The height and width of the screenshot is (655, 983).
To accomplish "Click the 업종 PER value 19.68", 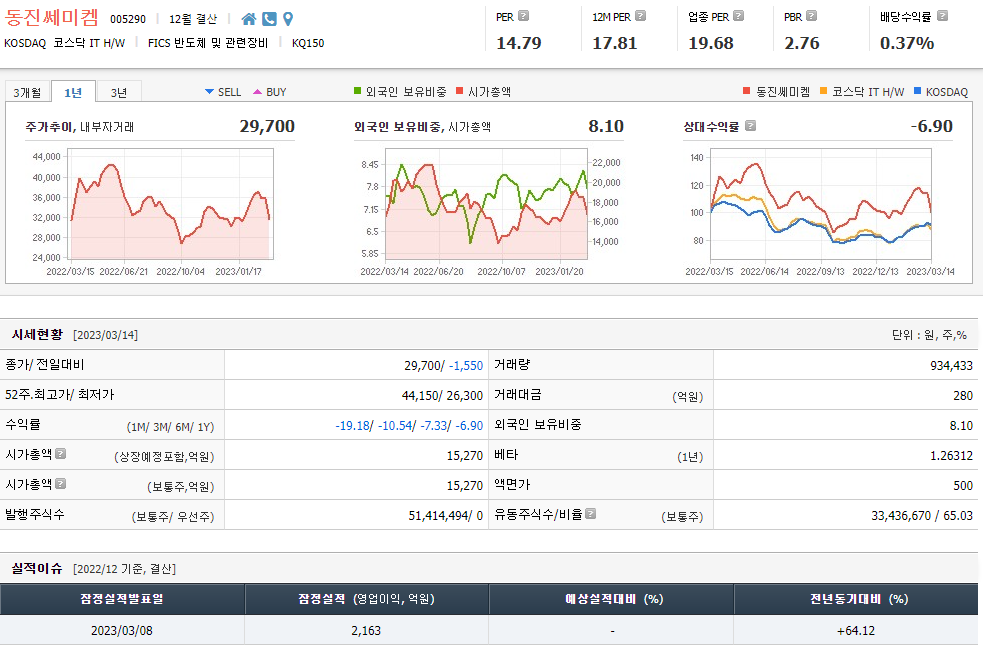I will [711, 43].
